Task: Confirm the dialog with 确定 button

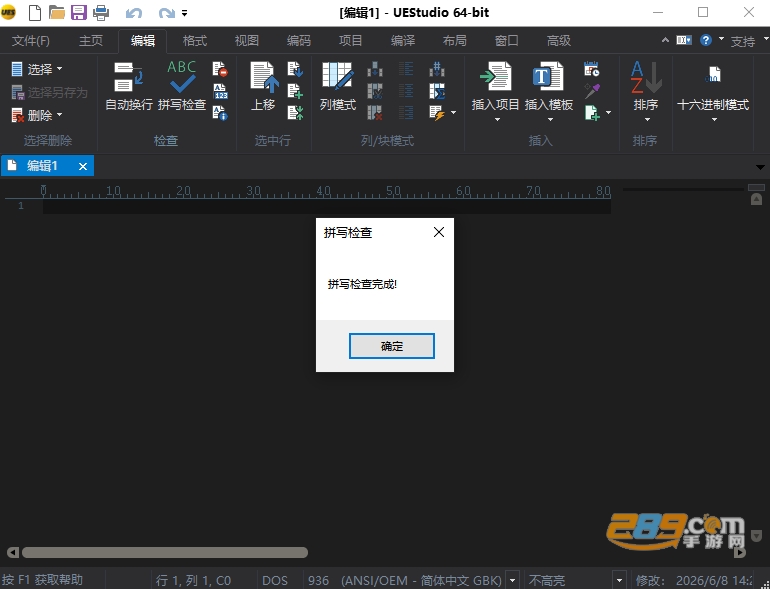Action: (x=391, y=346)
